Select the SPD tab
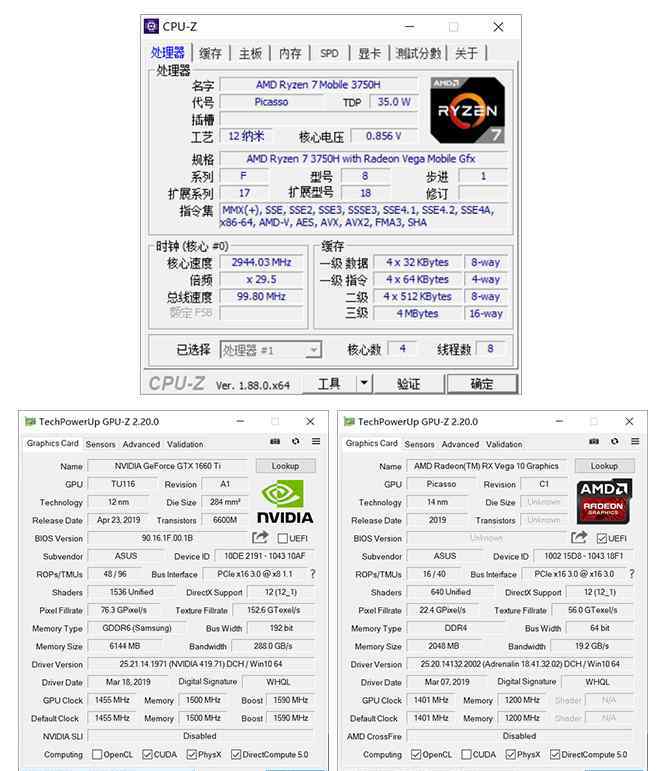 coord(329,54)
